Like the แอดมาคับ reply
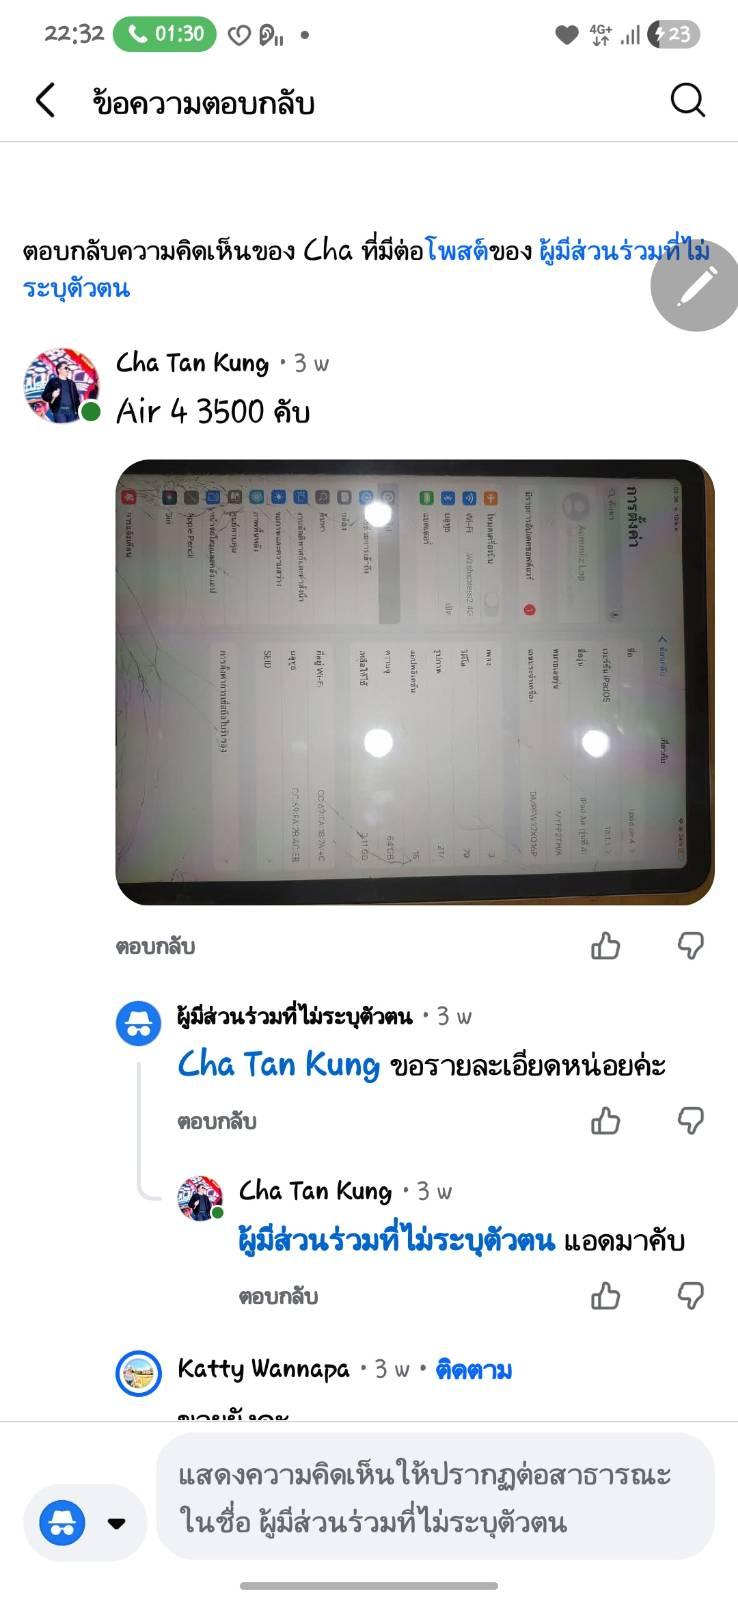Screen dimensions: 738x1600 tap(605, 1295)
